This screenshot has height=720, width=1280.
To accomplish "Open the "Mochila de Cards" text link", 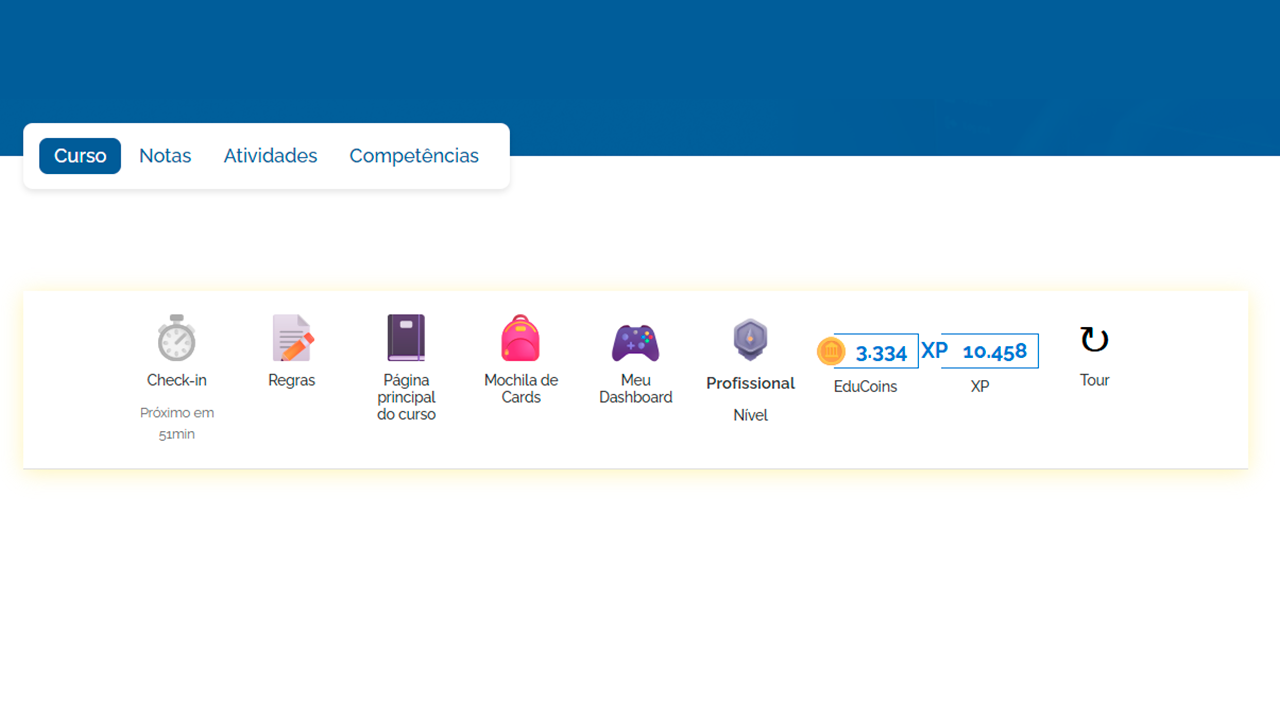I will coord(521,388).
